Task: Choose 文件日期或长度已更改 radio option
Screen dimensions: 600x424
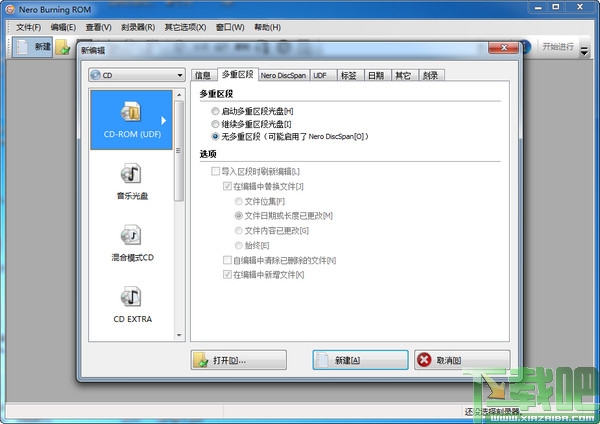Action: 239,216
